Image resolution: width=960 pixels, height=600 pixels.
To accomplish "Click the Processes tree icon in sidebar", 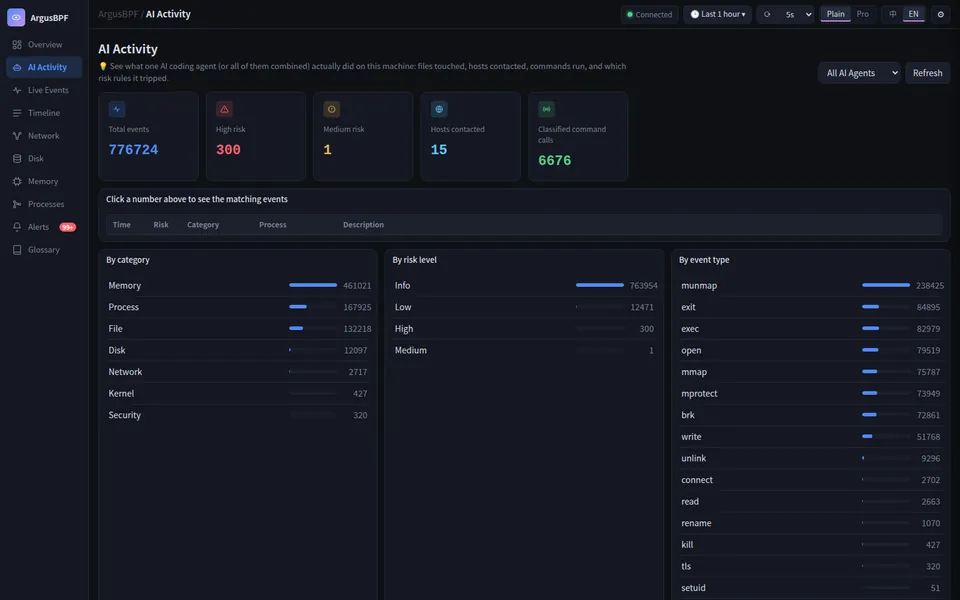I will (17, 204).
